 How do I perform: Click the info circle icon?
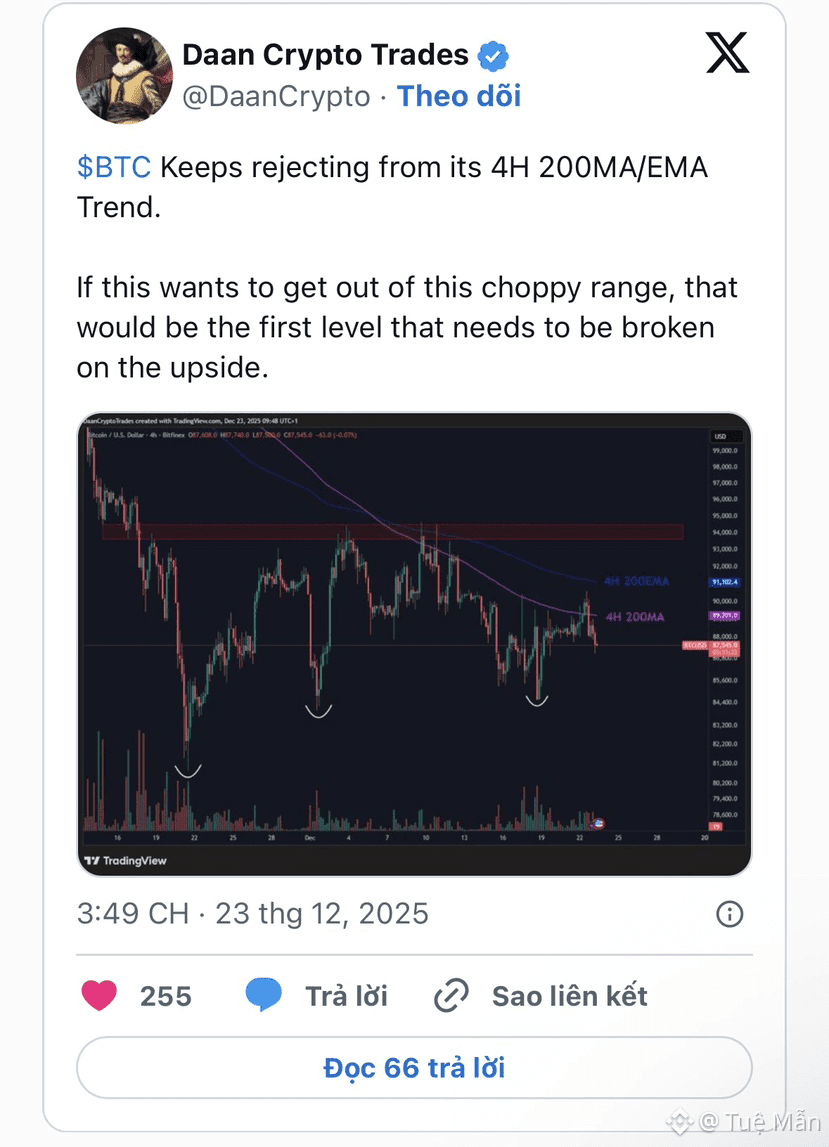730,913
